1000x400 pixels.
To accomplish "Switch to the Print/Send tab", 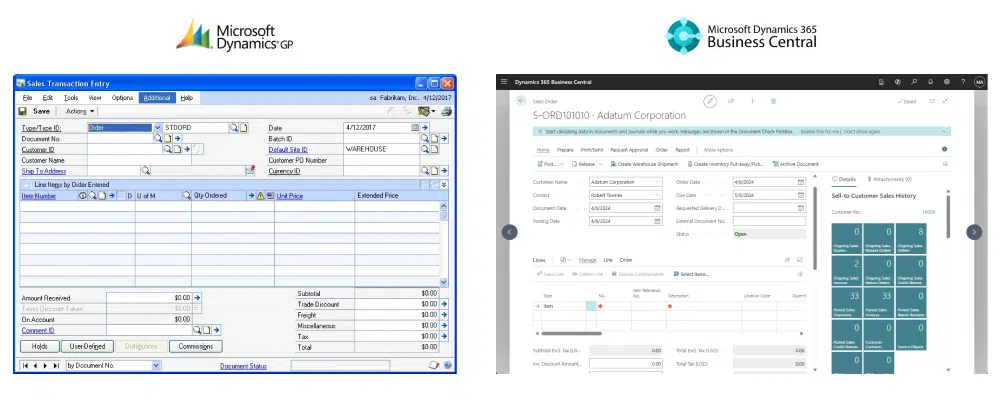I will 592,150.
